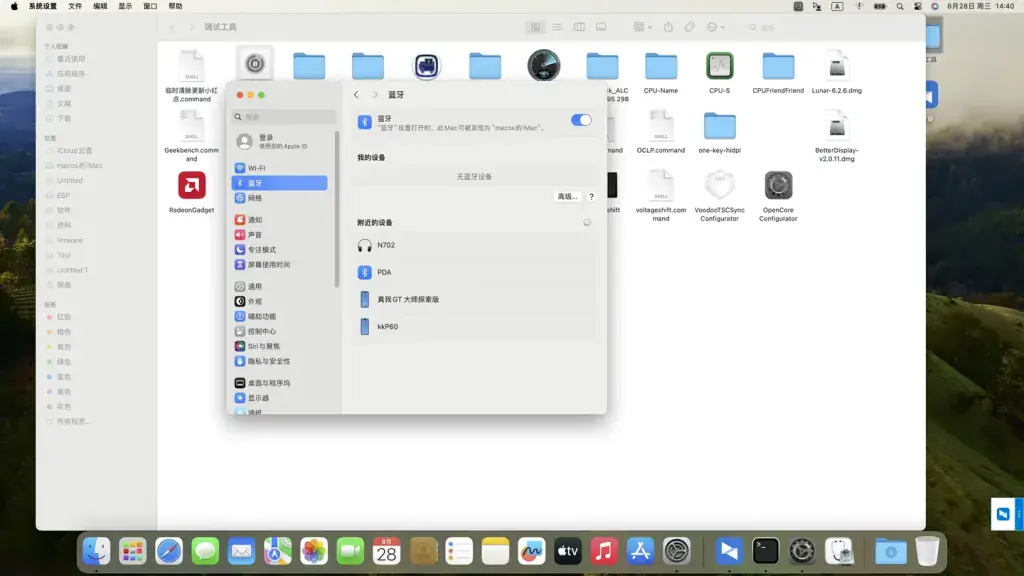Image resolution: width=1024 pixels, height=576 pixels.
Task: Open Siri与聚焦 settings
Action: click(280, 347)
